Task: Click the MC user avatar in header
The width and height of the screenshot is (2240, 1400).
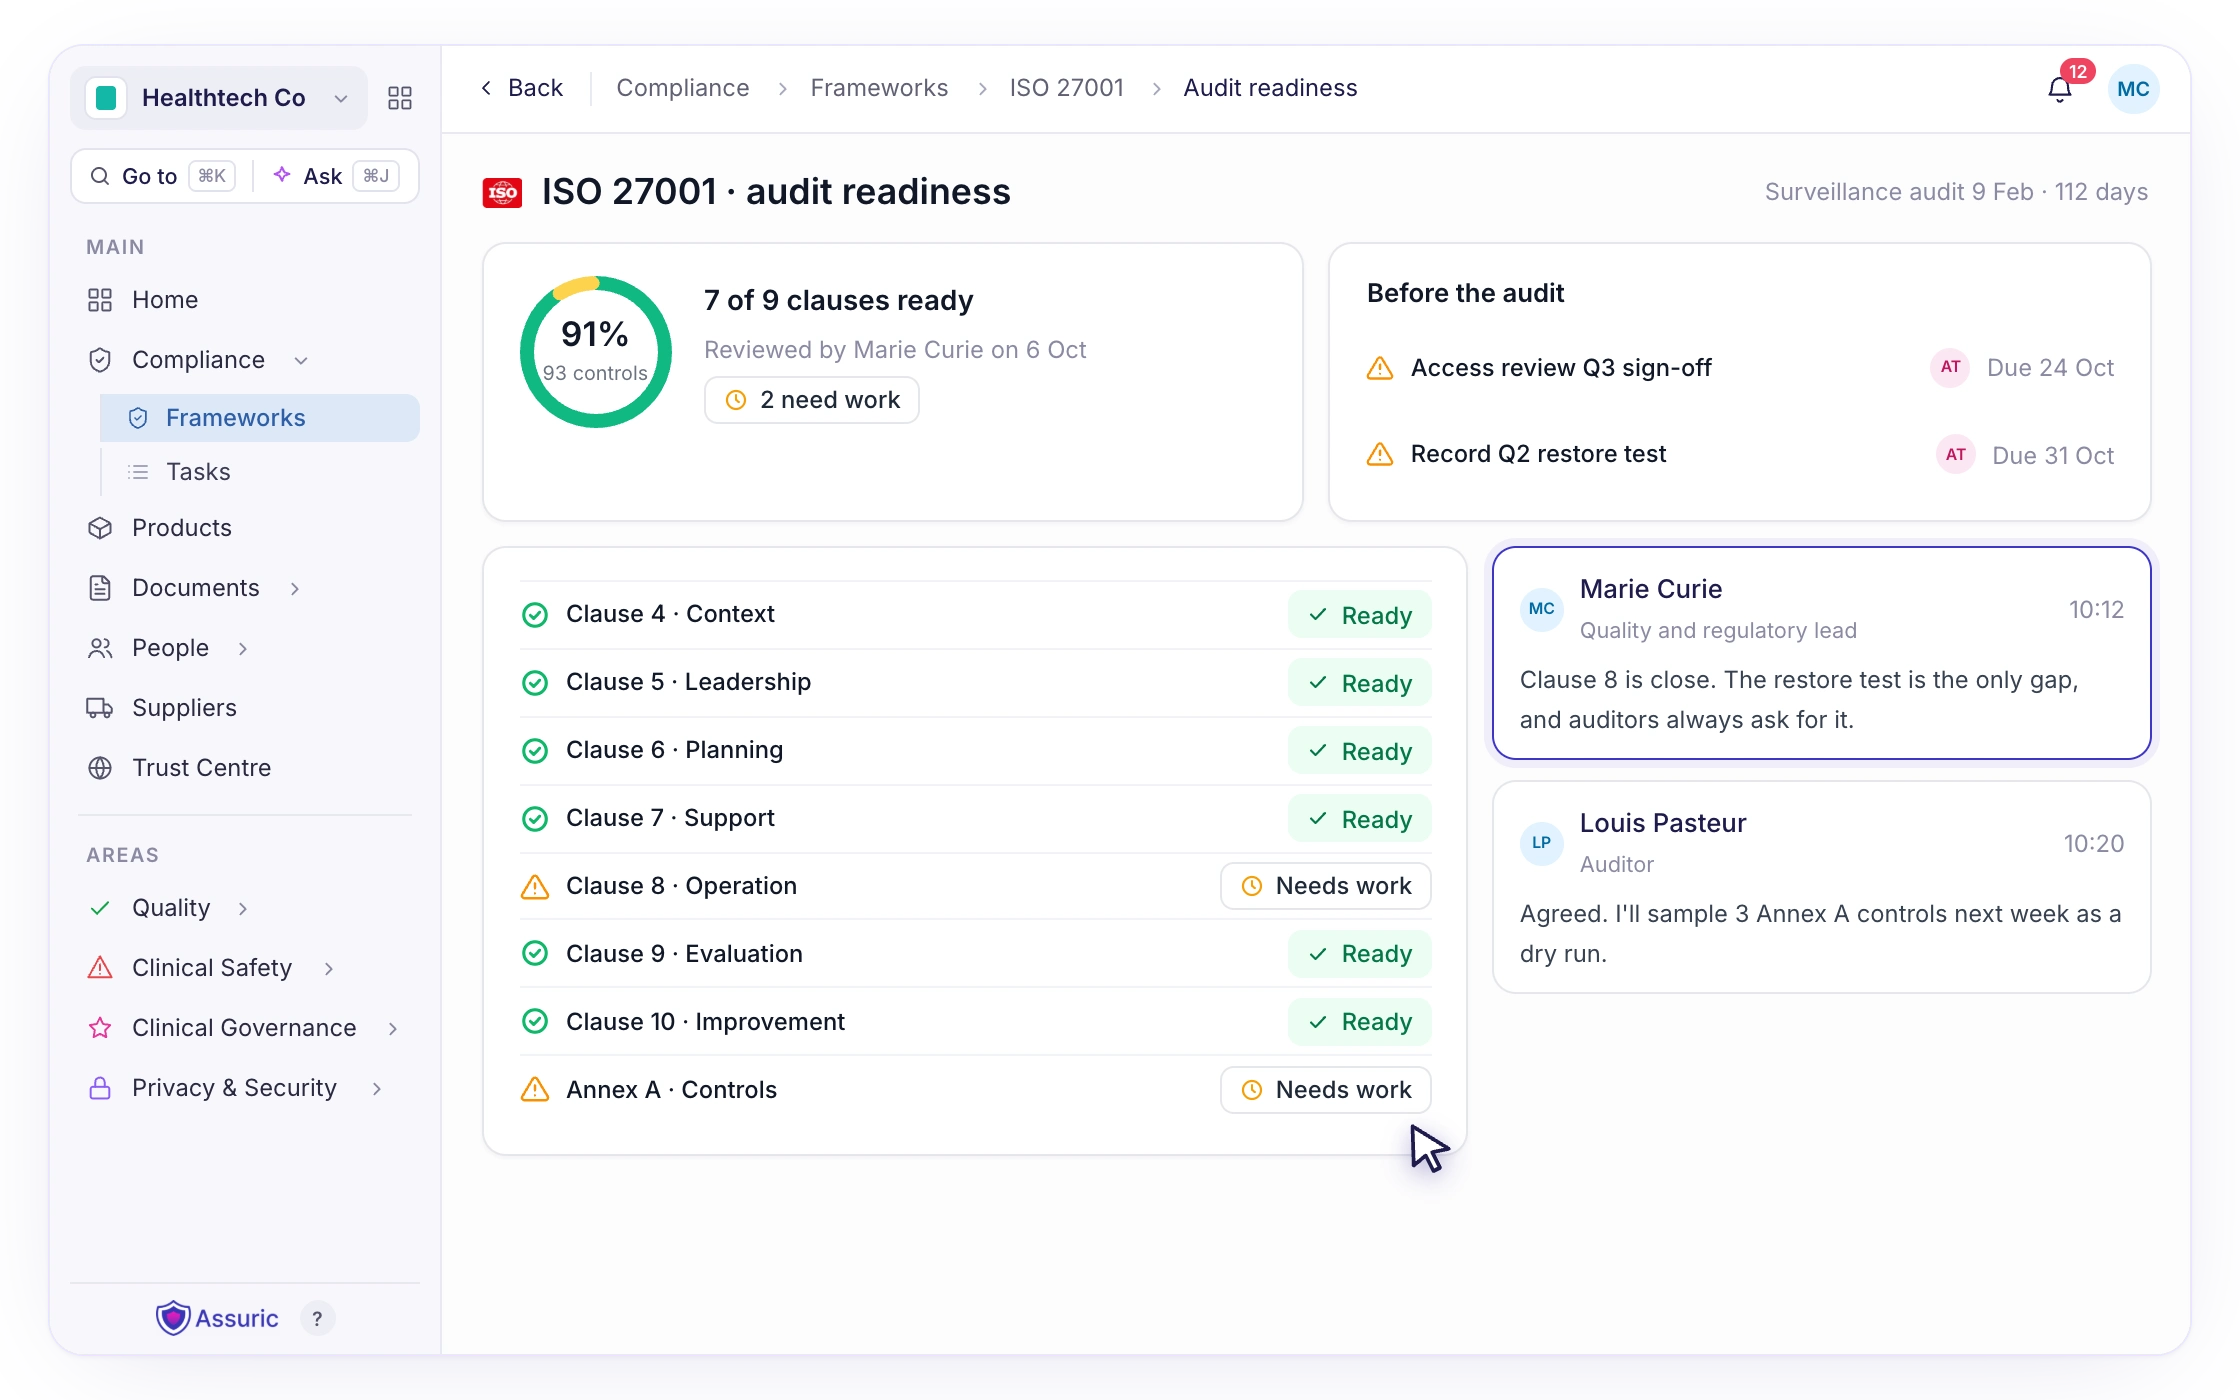Action: (2133, 89)
